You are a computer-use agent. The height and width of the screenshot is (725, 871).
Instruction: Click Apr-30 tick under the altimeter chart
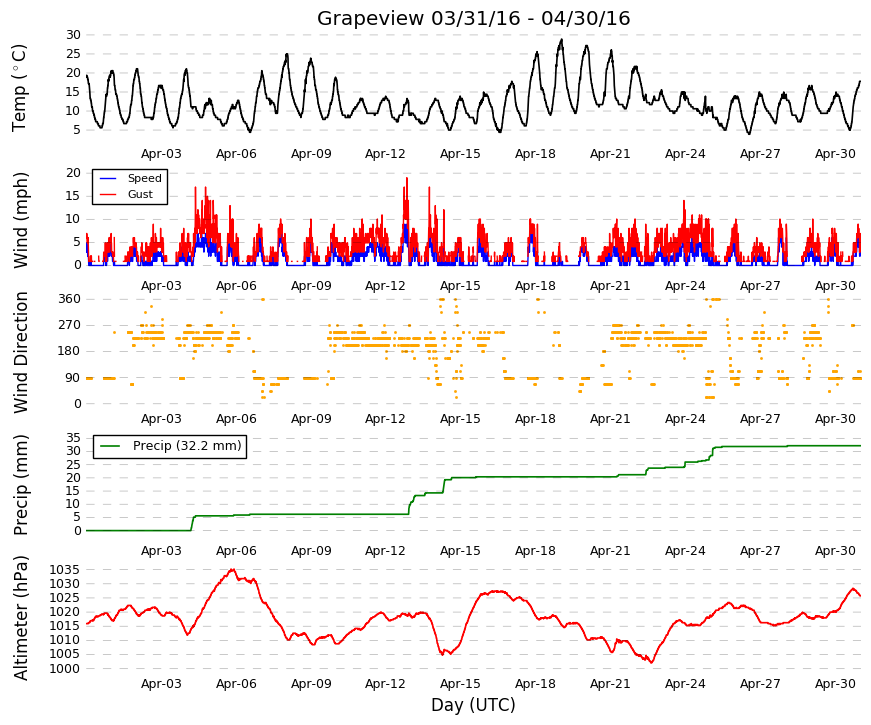pyautogui.click(x=835, y=684)
